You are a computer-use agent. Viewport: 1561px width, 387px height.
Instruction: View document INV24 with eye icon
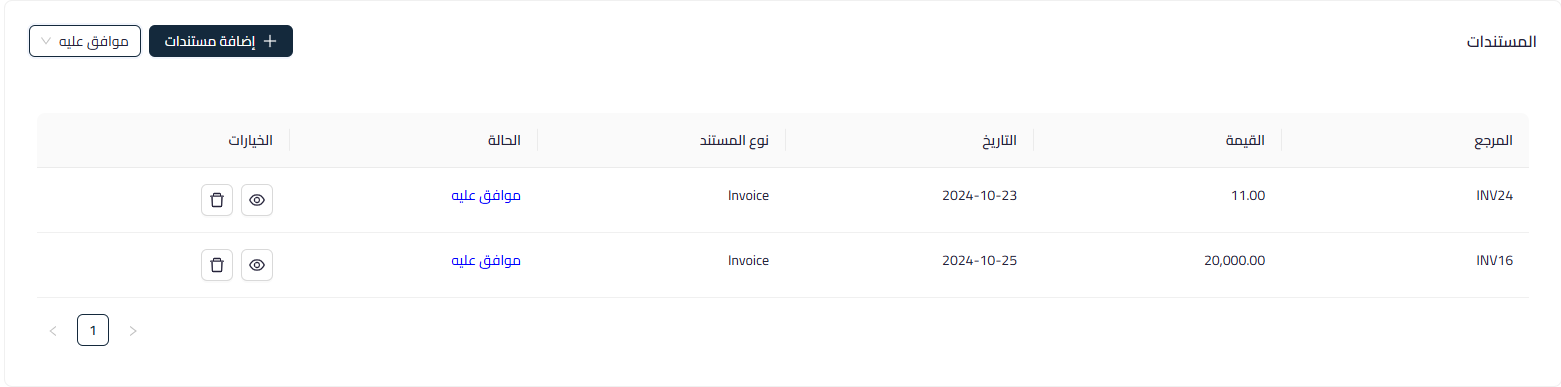[x=257, y=200]
